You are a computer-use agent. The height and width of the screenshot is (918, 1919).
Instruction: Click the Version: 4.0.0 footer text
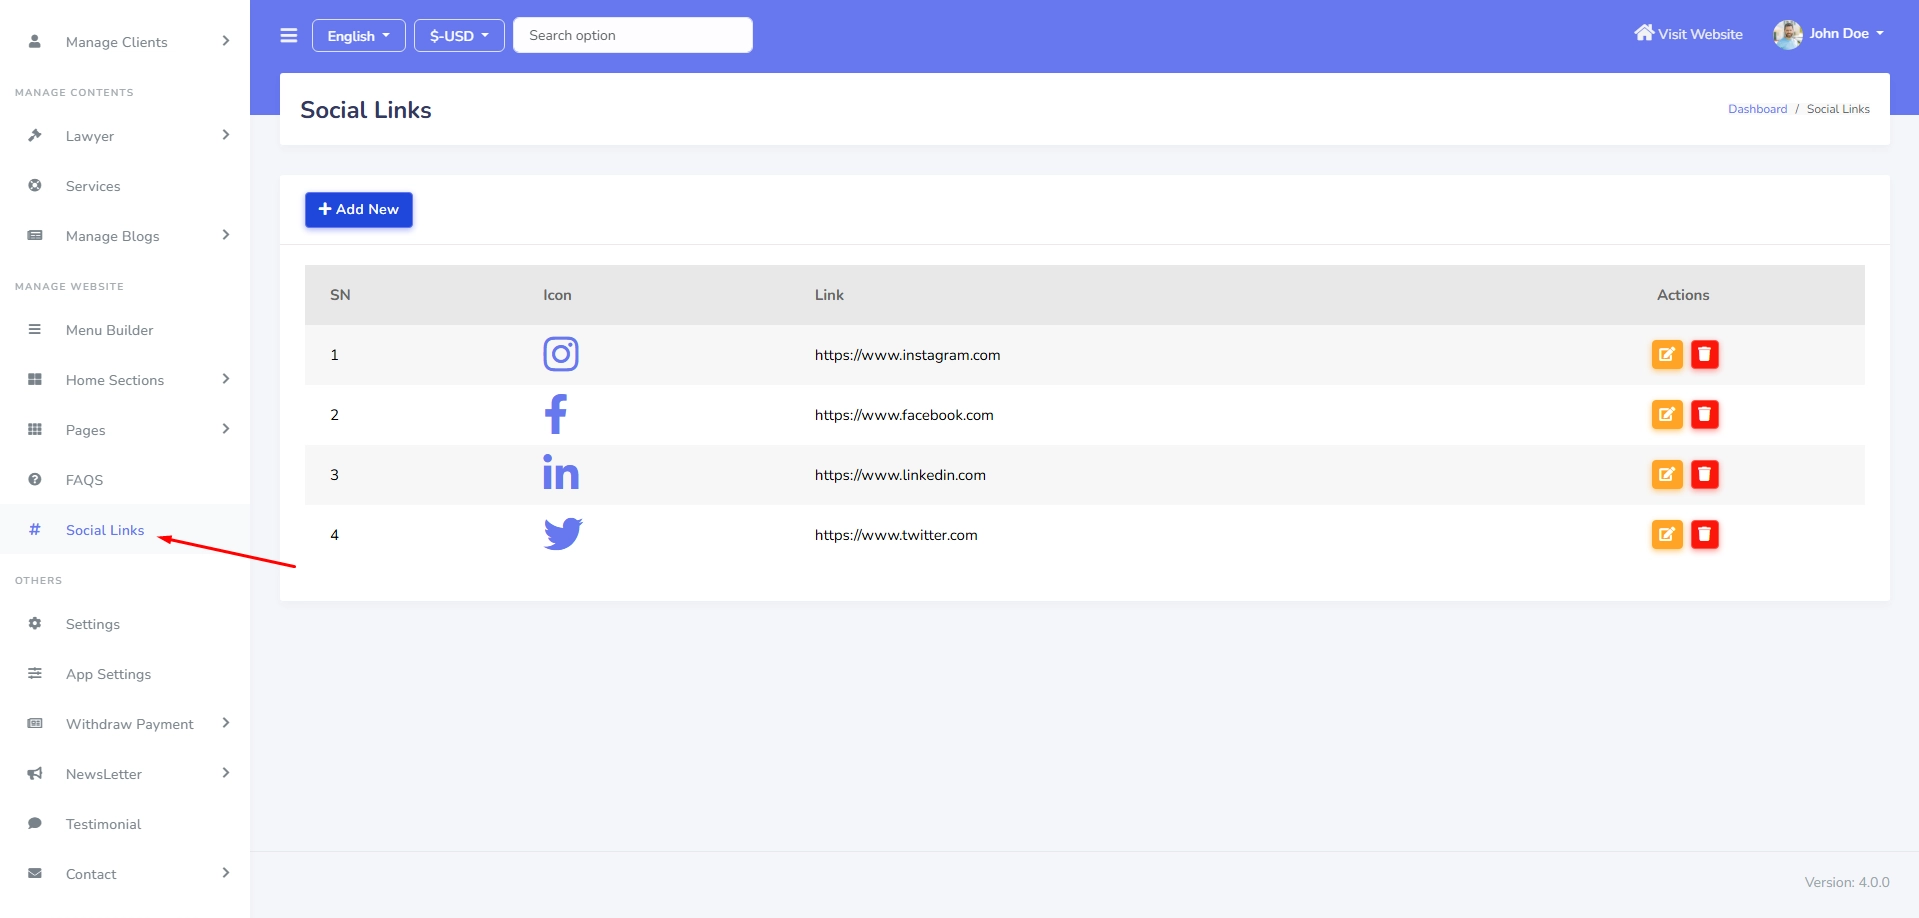(x=1847, y=882)
